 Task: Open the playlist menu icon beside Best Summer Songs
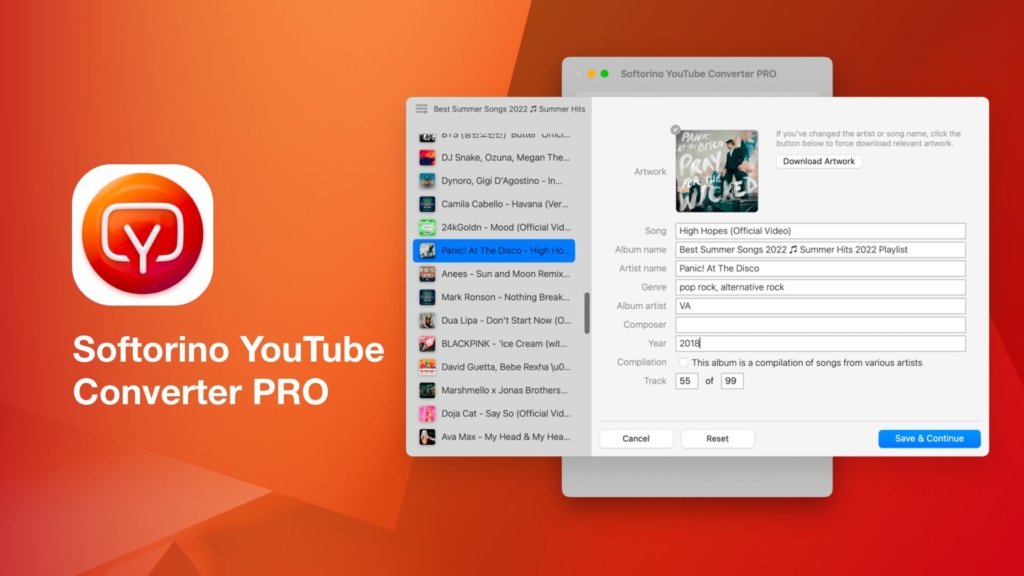coord(421,109)
